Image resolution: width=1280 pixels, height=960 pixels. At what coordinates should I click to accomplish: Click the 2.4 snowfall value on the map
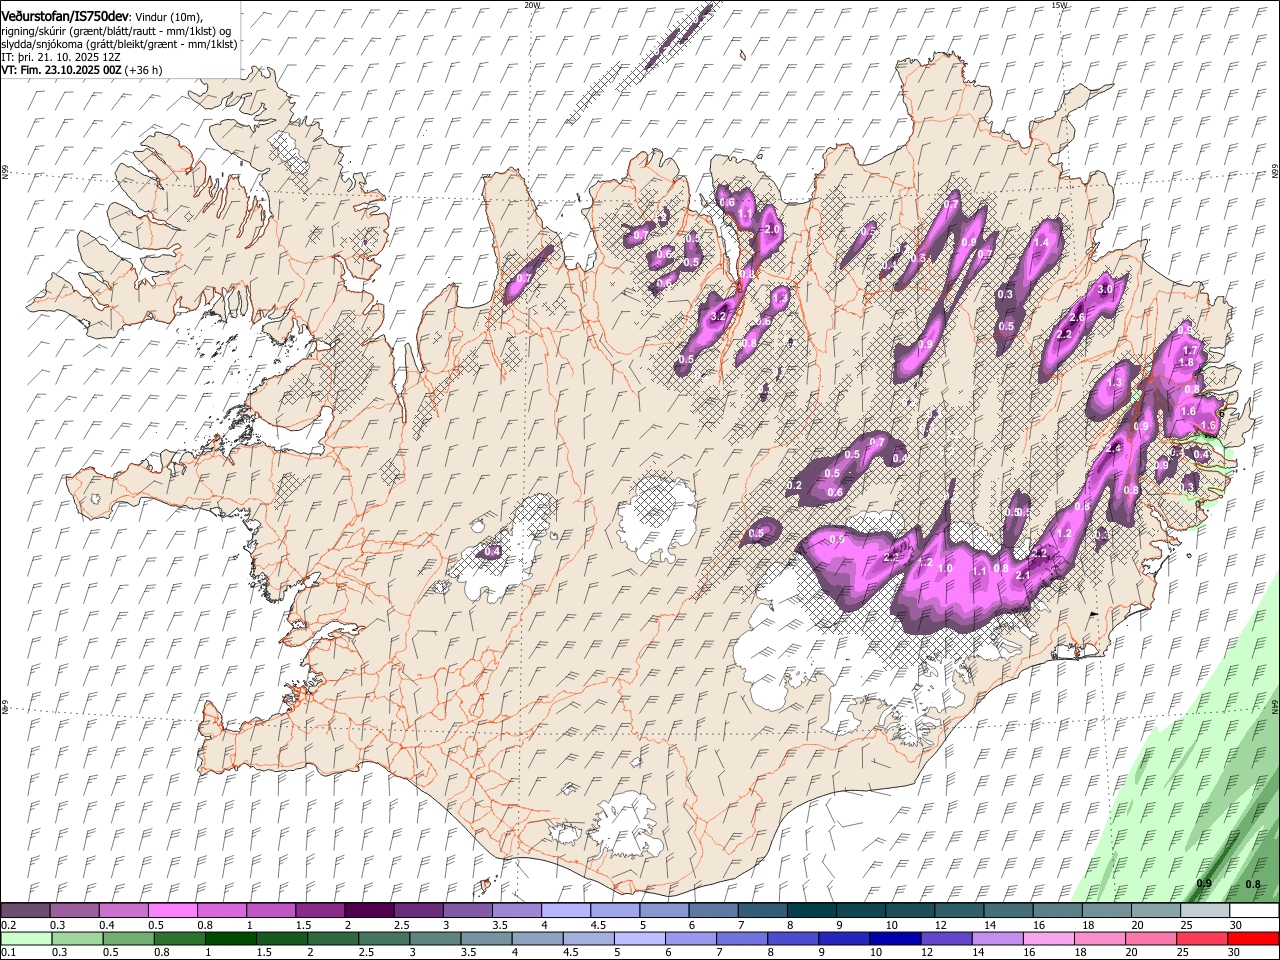[1115, 449]
